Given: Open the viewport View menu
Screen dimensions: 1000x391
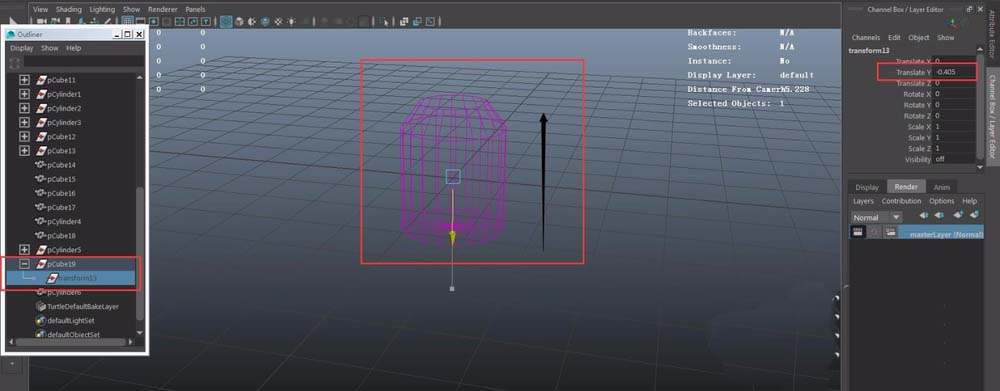Looking at the screenshot, I should [x=40, y=10].
